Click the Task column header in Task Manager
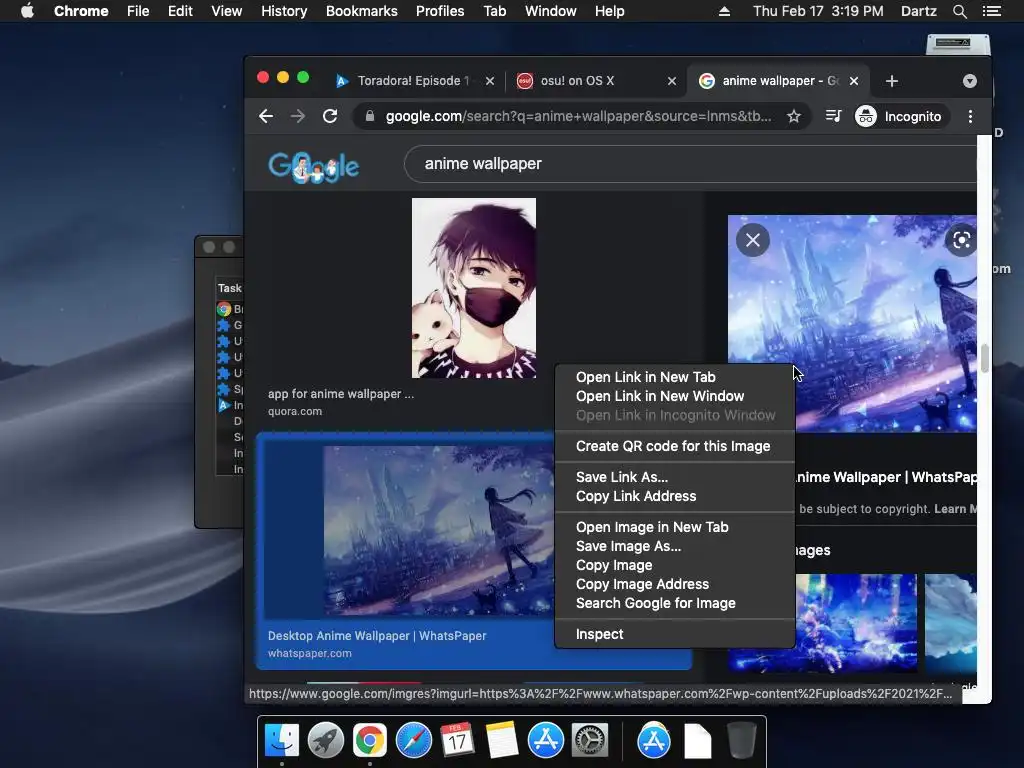Image resolution: width=1024 pixels, height=768 pixels. pos(229,288)
